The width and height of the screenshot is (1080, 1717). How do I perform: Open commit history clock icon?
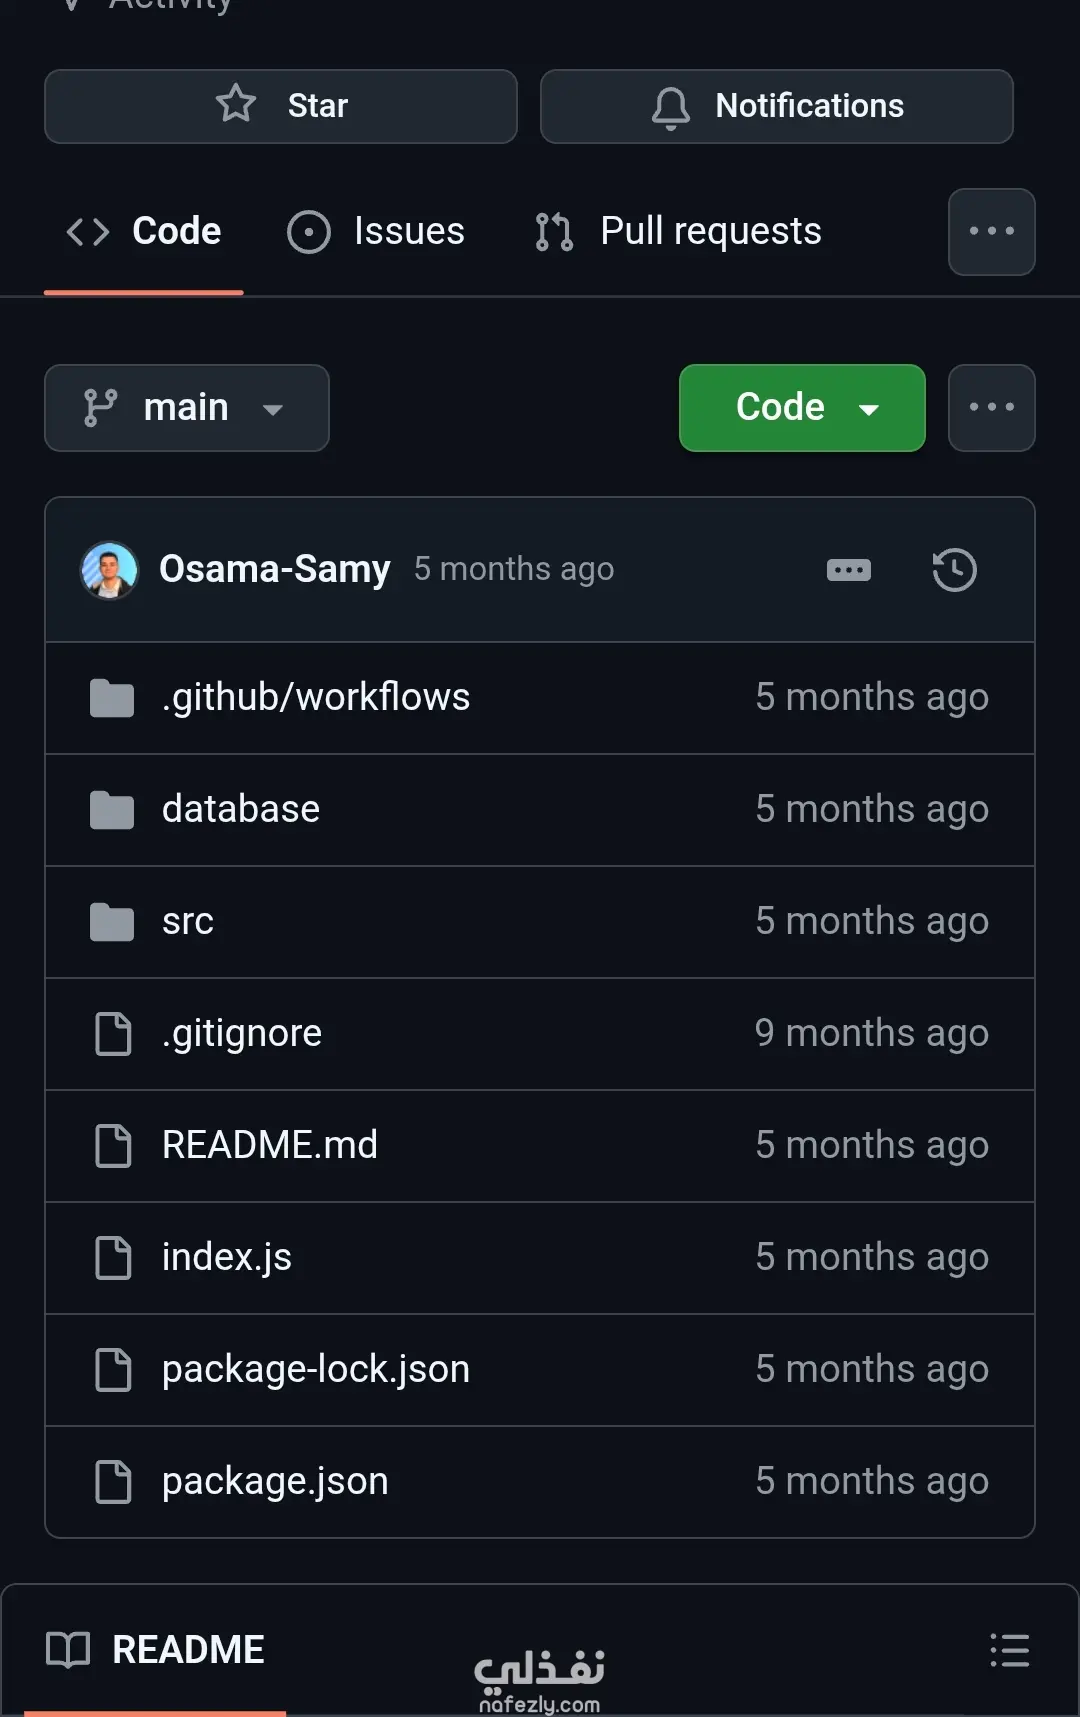(x=954, y=570)
